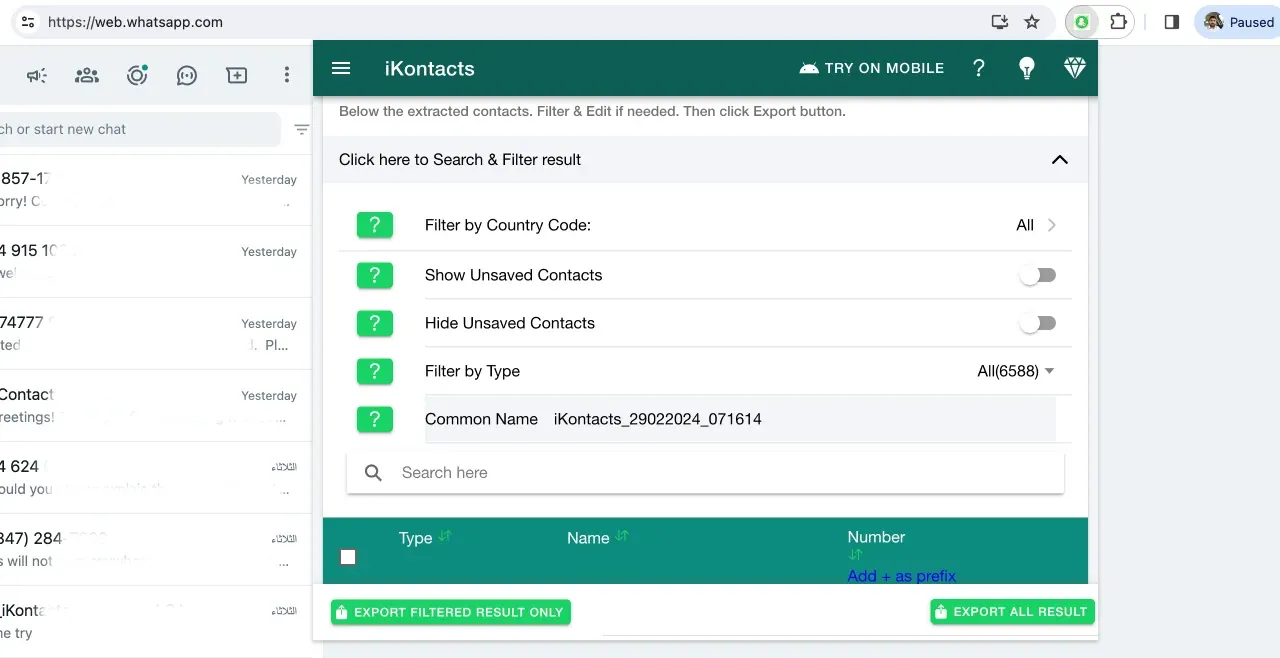Click the search magnifier icon
This screenshot has height=658, width=1280.
tap(373, 473)
